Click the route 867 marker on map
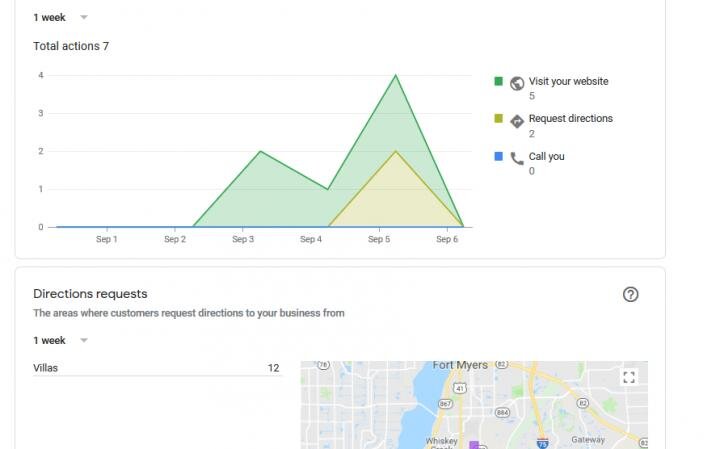Viewport: 720px width, 449px height. [445, 404]
